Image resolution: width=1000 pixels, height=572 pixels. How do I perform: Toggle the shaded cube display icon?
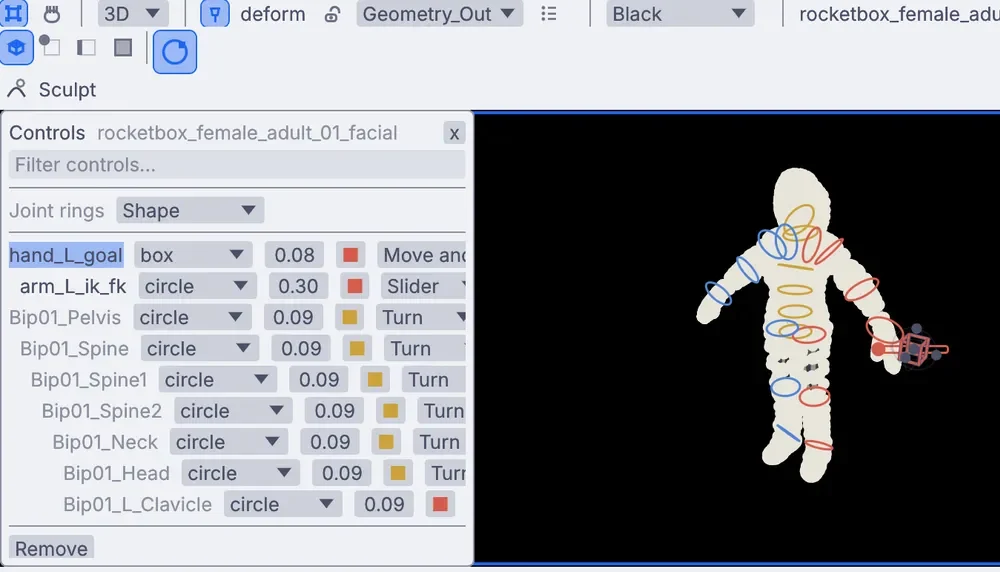click(x=16, y=48)
